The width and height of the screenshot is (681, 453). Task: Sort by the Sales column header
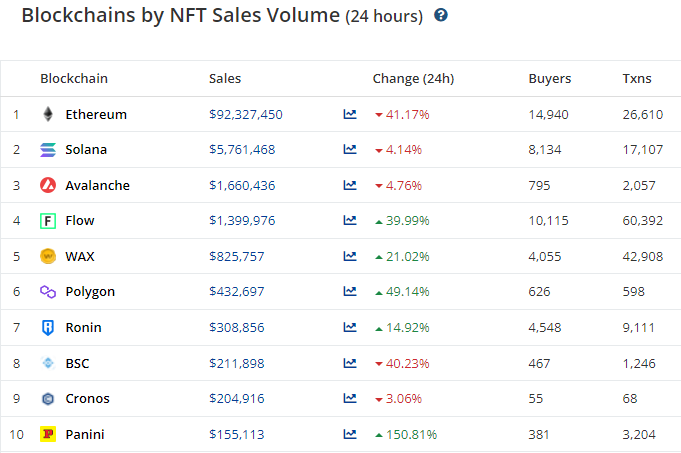pyautogui.click(x=225, y=78)
